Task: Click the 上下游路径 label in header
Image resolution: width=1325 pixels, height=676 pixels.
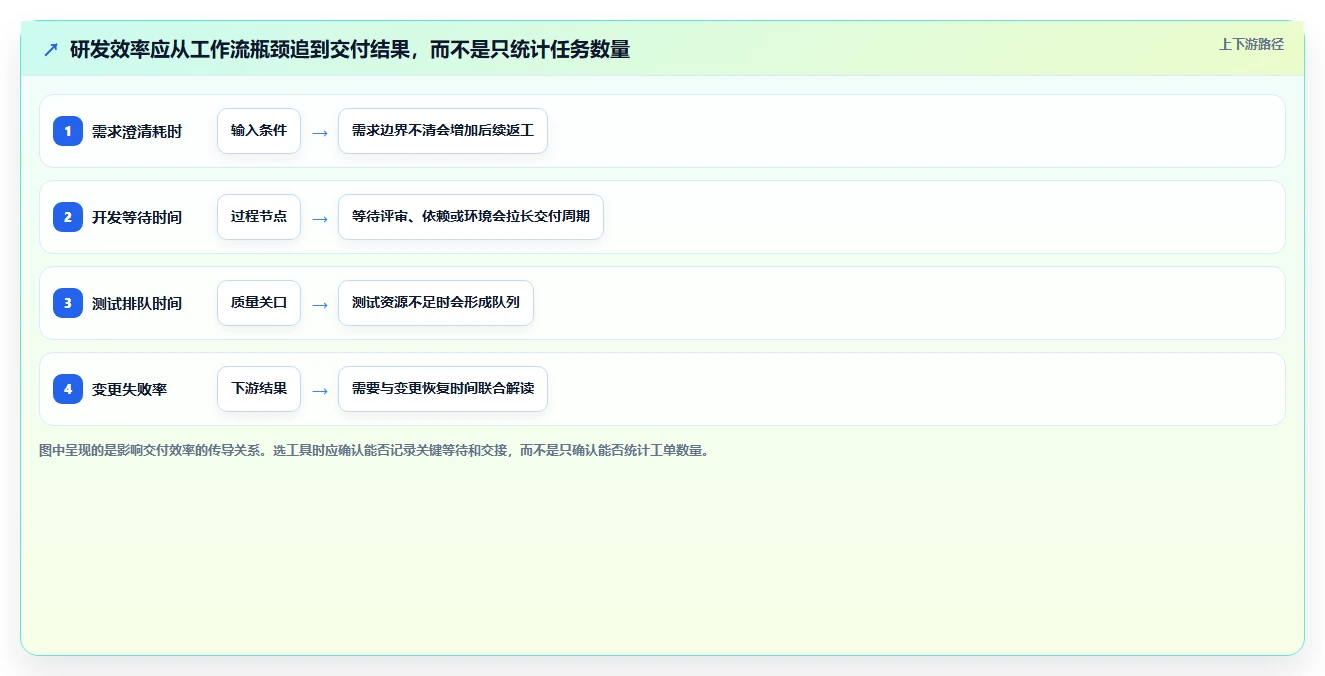Action: [x=1251, y=44]
